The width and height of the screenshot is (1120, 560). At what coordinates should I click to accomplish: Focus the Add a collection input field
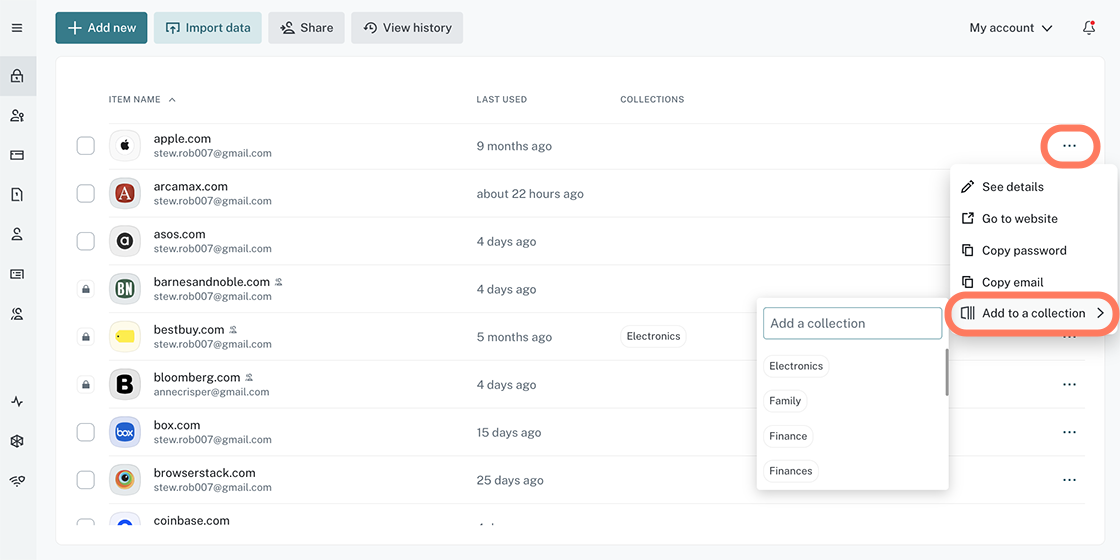(853, 324)
